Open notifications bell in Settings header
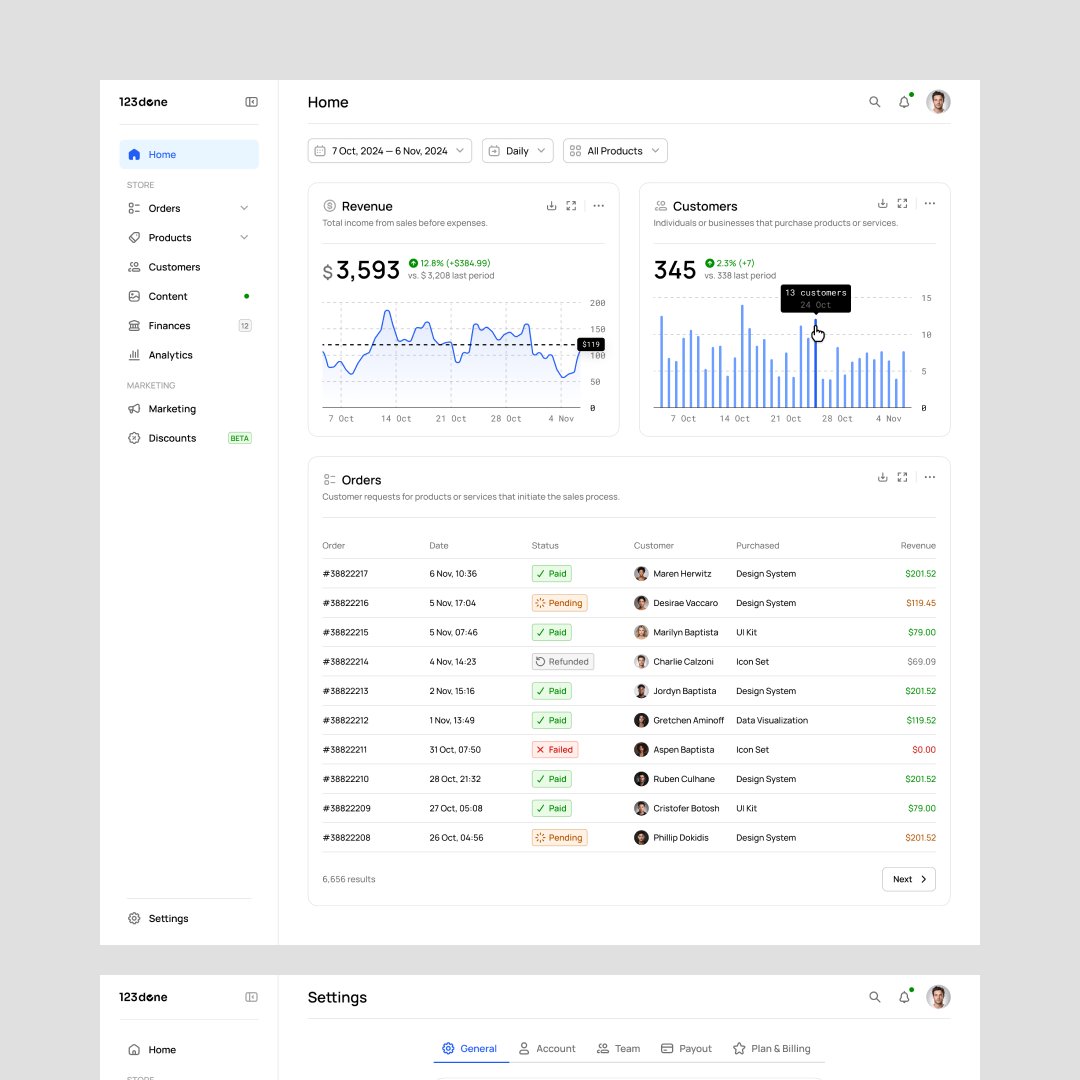Viewport: 1080px width, 1080px height. (904, 997)
